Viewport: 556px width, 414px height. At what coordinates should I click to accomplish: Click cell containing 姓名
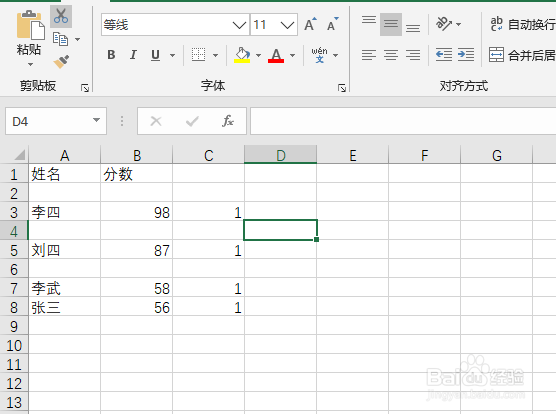pyautogui.click(x=65, y=174)
